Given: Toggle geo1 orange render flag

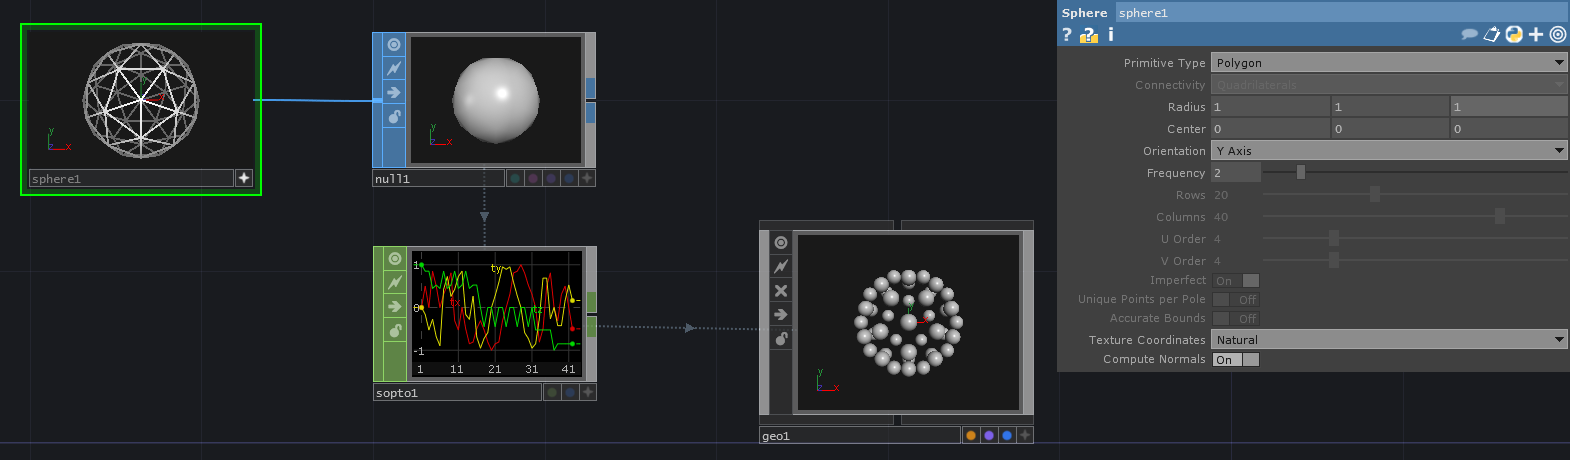Looking at the screenshot, I should tap(971, 435).
